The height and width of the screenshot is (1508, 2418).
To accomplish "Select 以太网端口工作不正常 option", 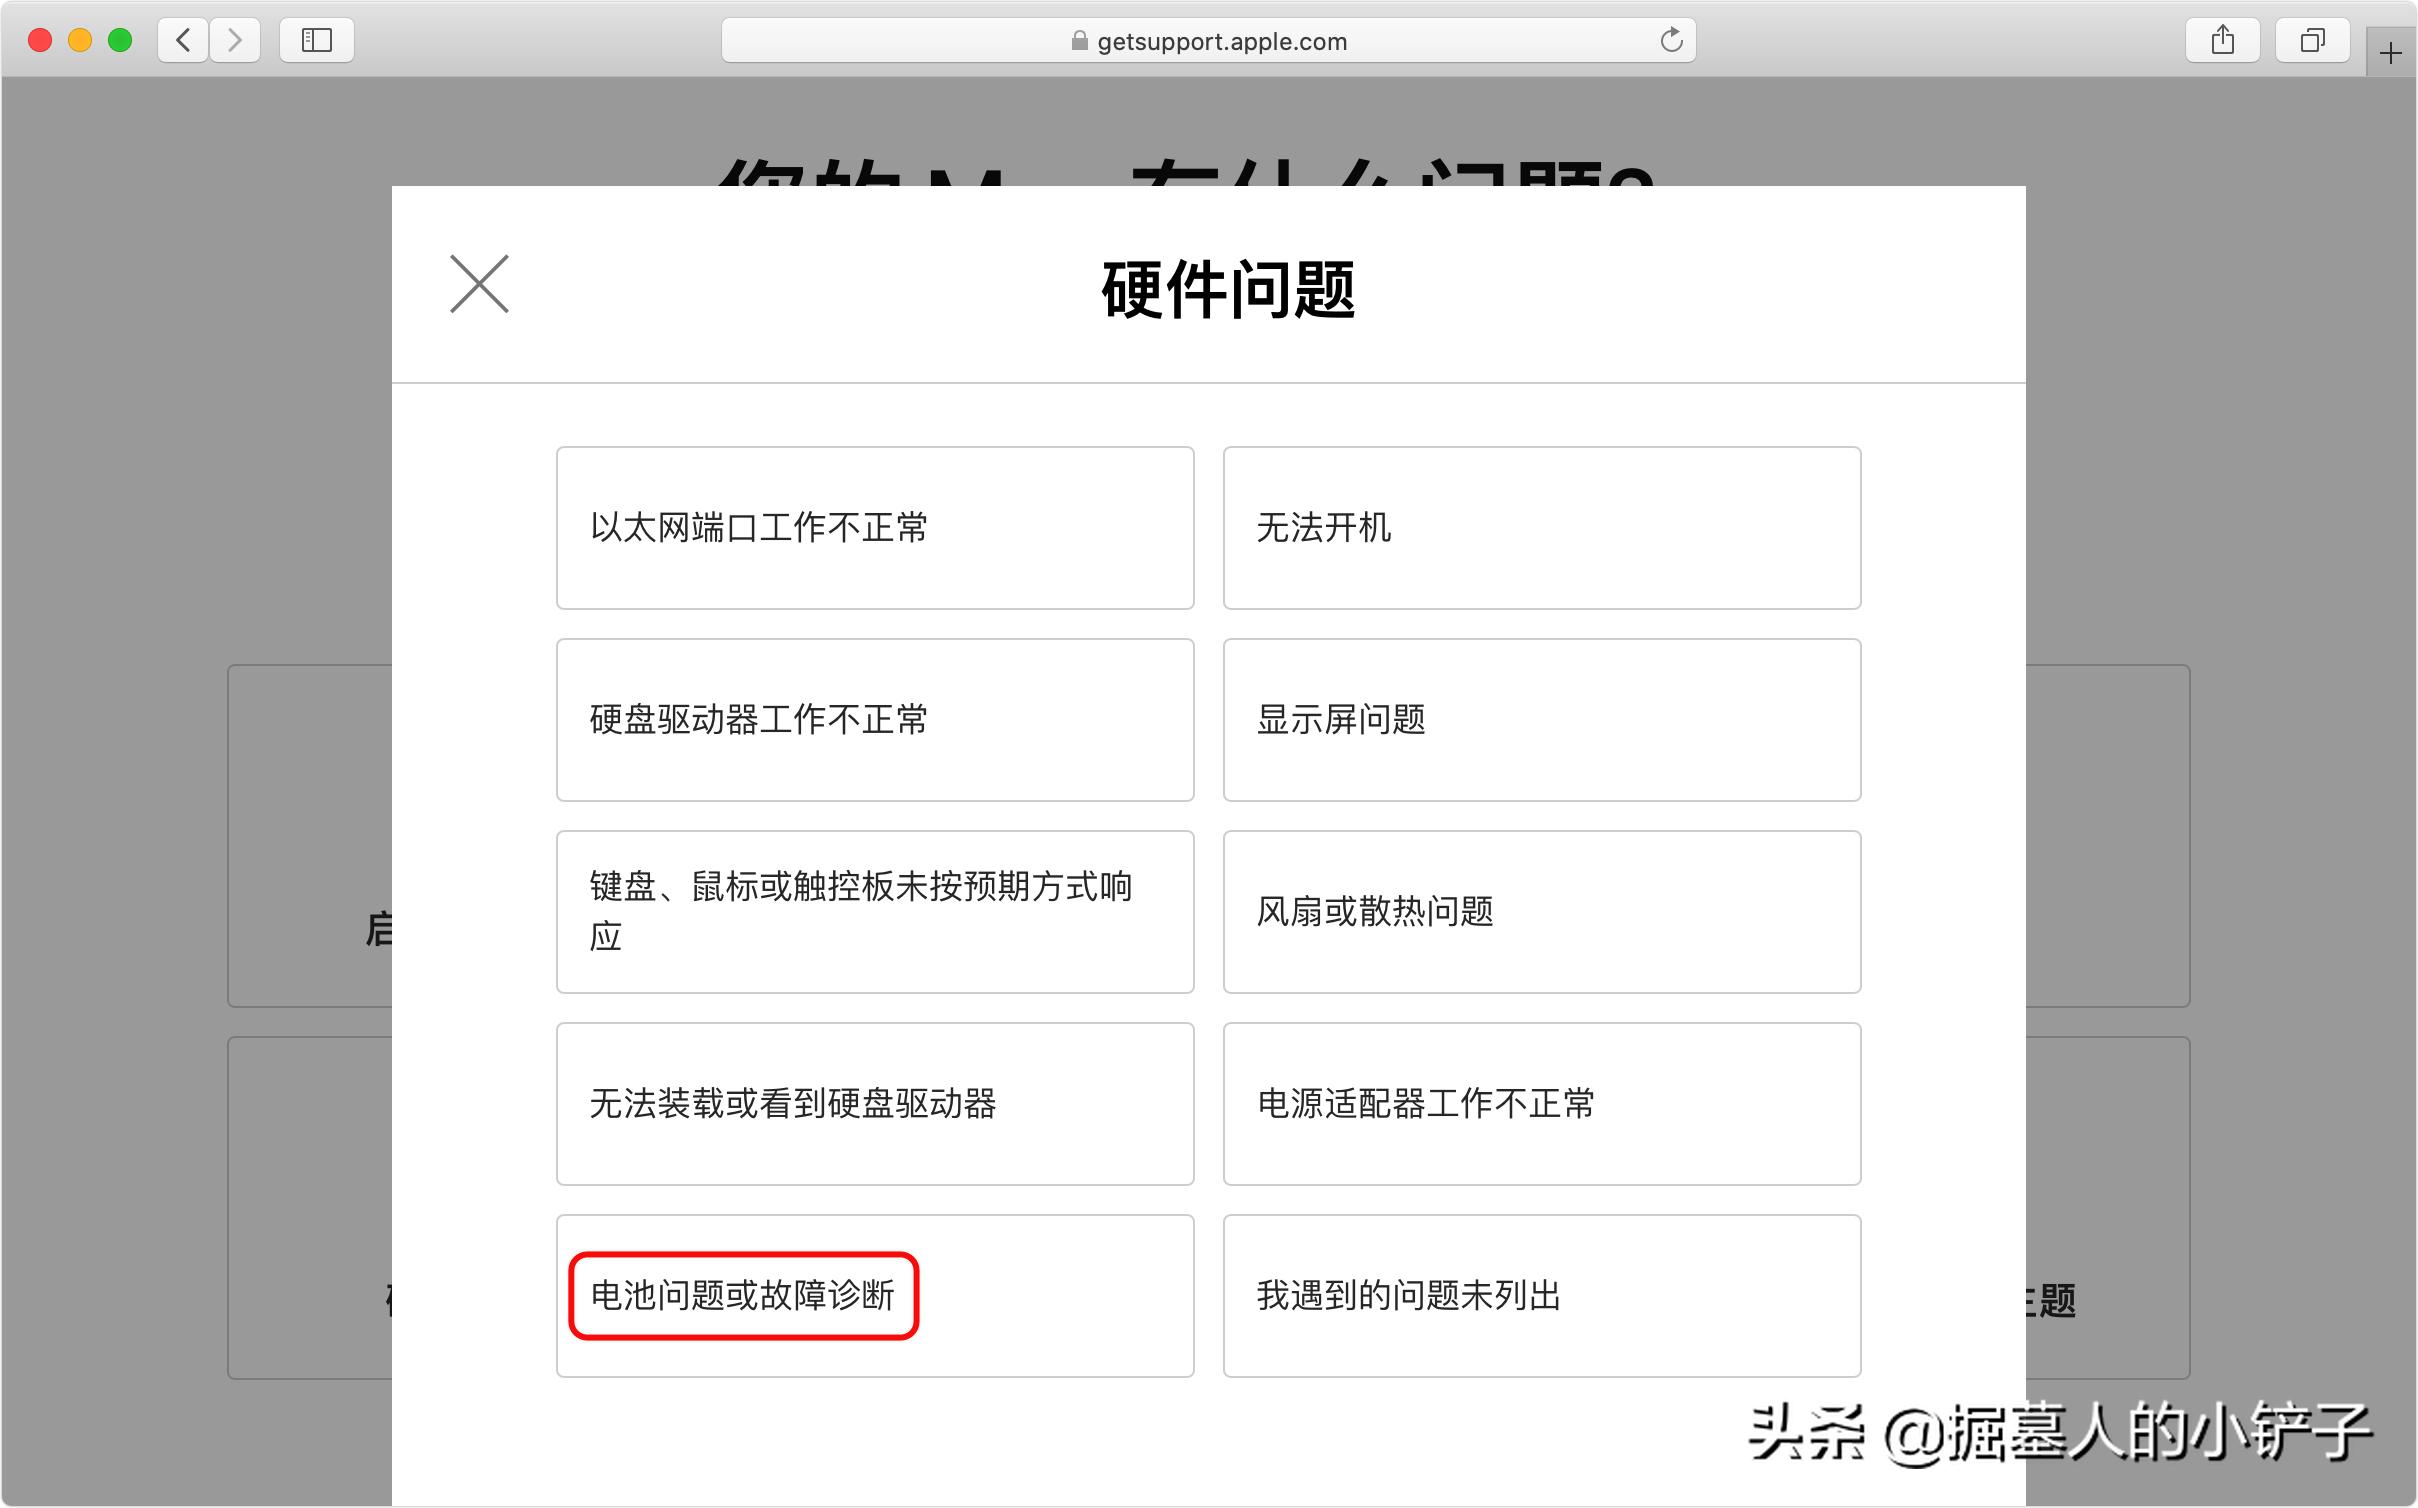I will coord(875,528).
